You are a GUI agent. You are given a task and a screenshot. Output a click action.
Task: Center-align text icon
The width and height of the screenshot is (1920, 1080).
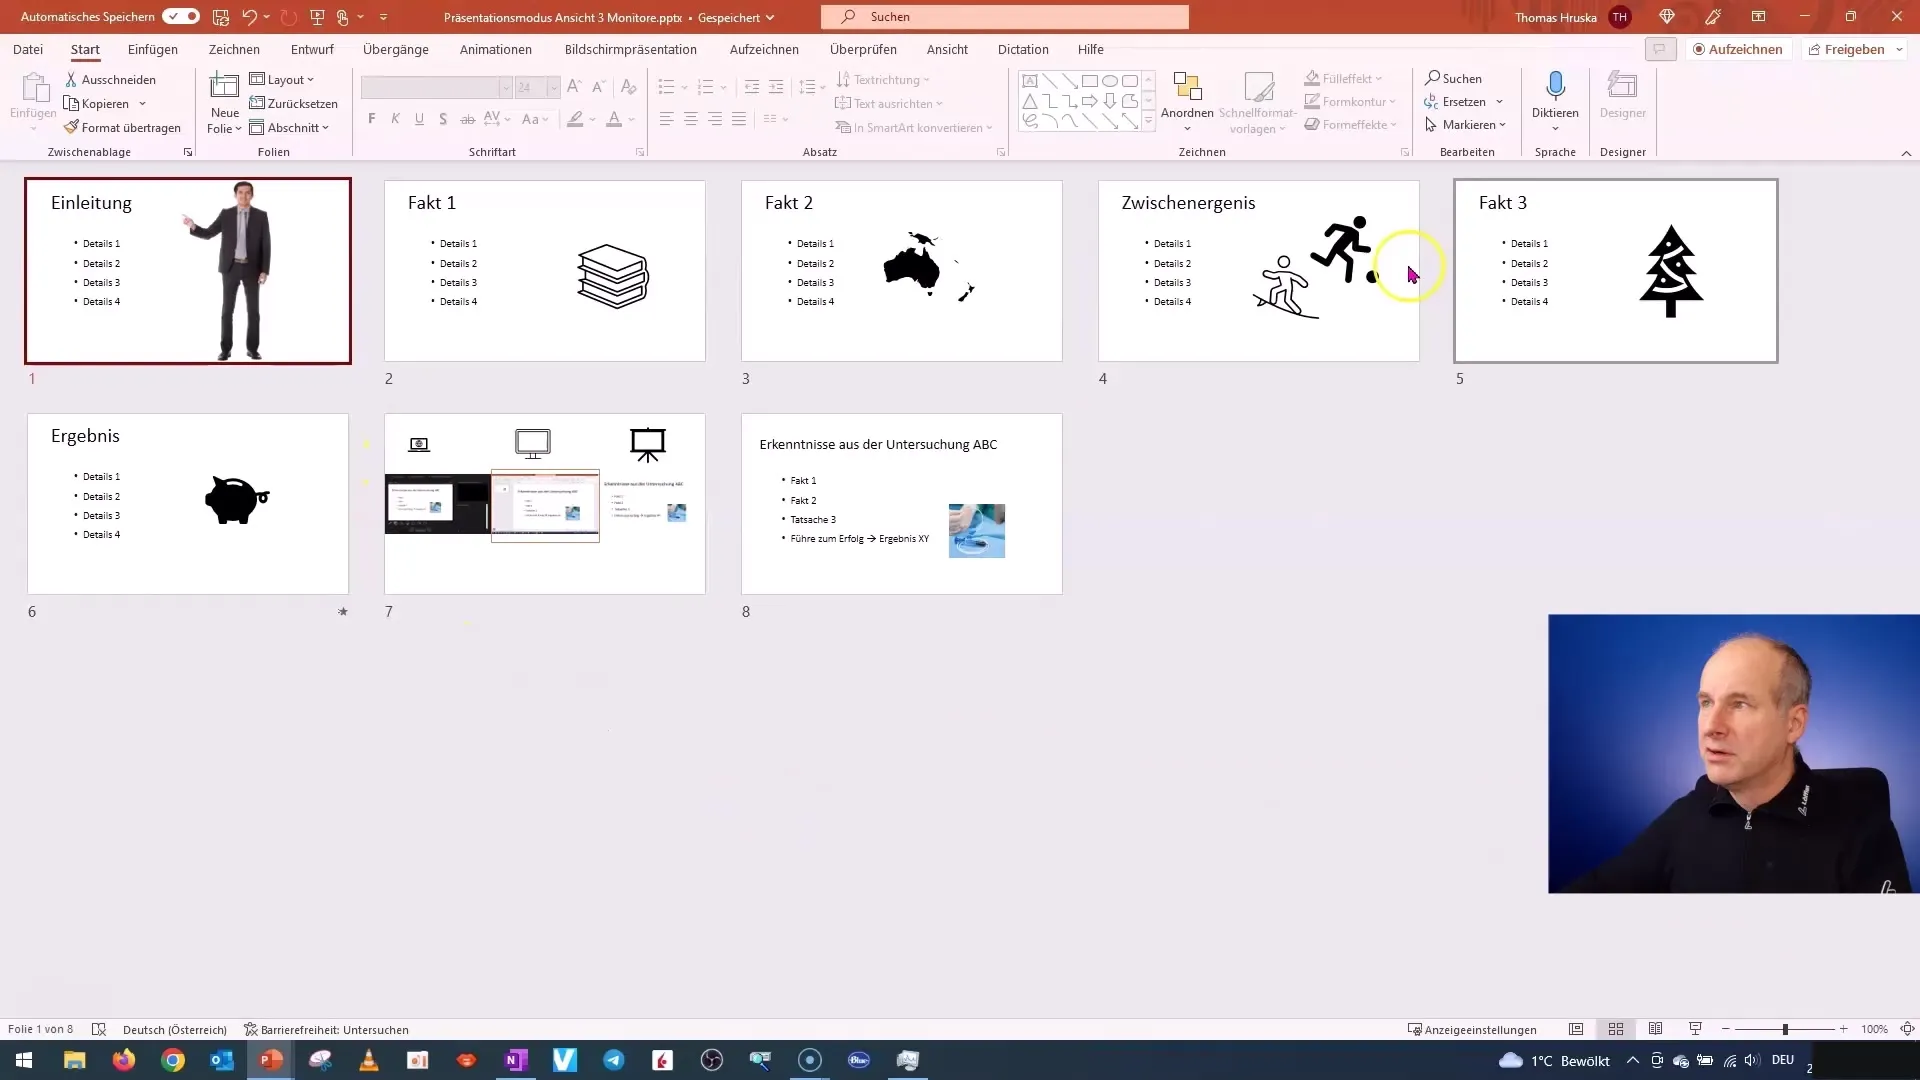pos(691,119)
